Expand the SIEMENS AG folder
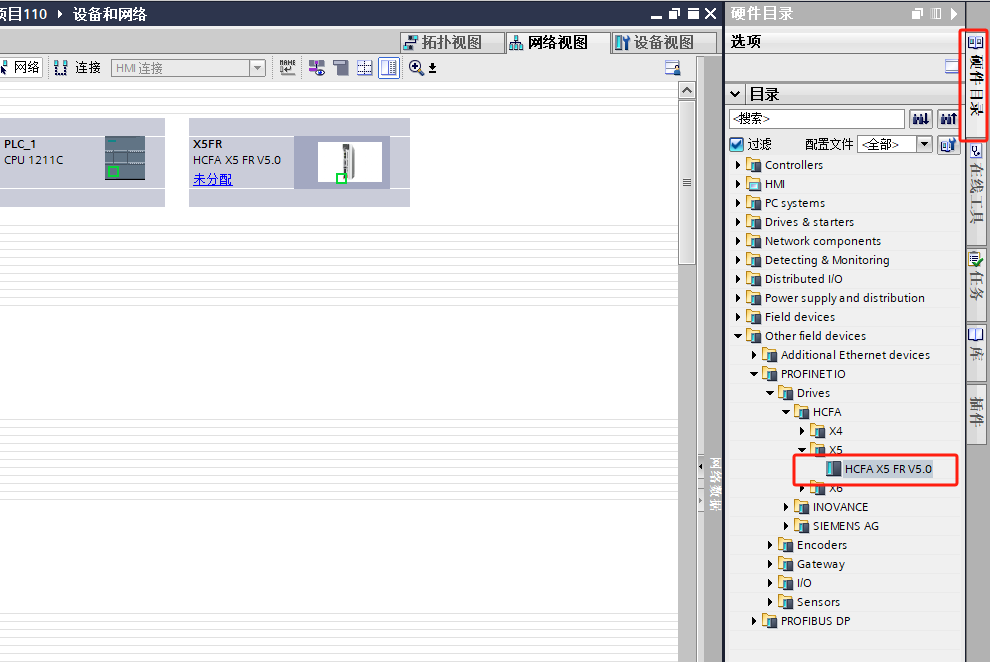The width and height of the screenshot is (990, 662). [x=786, y=526]
